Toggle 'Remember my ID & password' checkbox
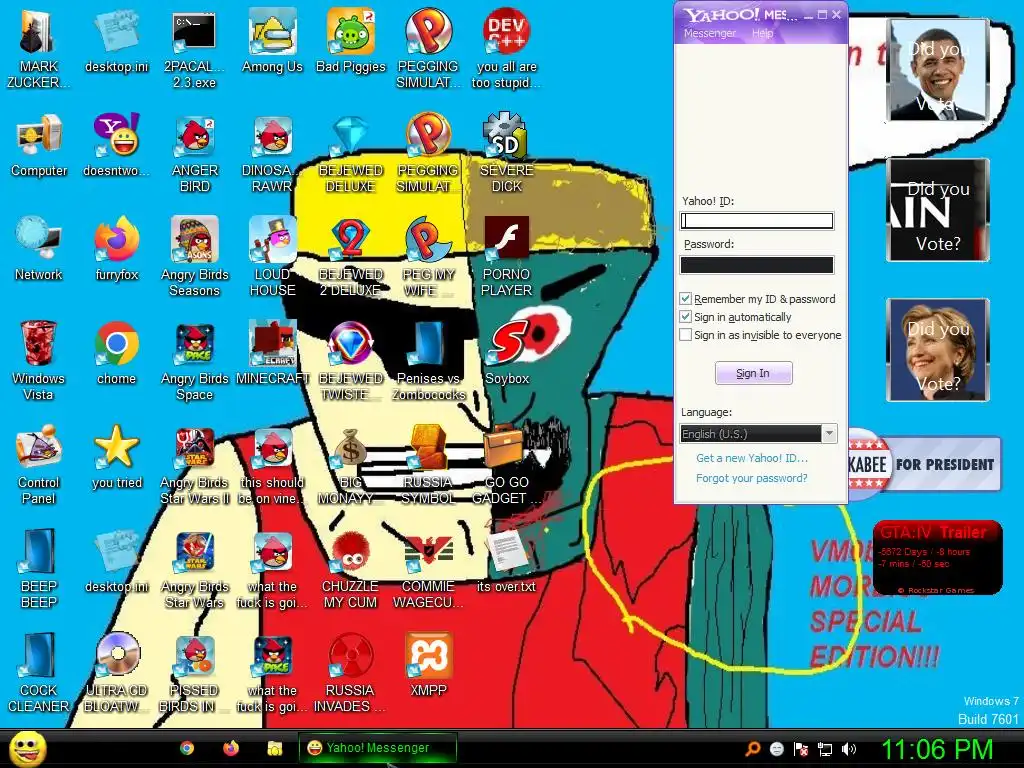This screenshot has height=768, width=1024. point(686,299)
